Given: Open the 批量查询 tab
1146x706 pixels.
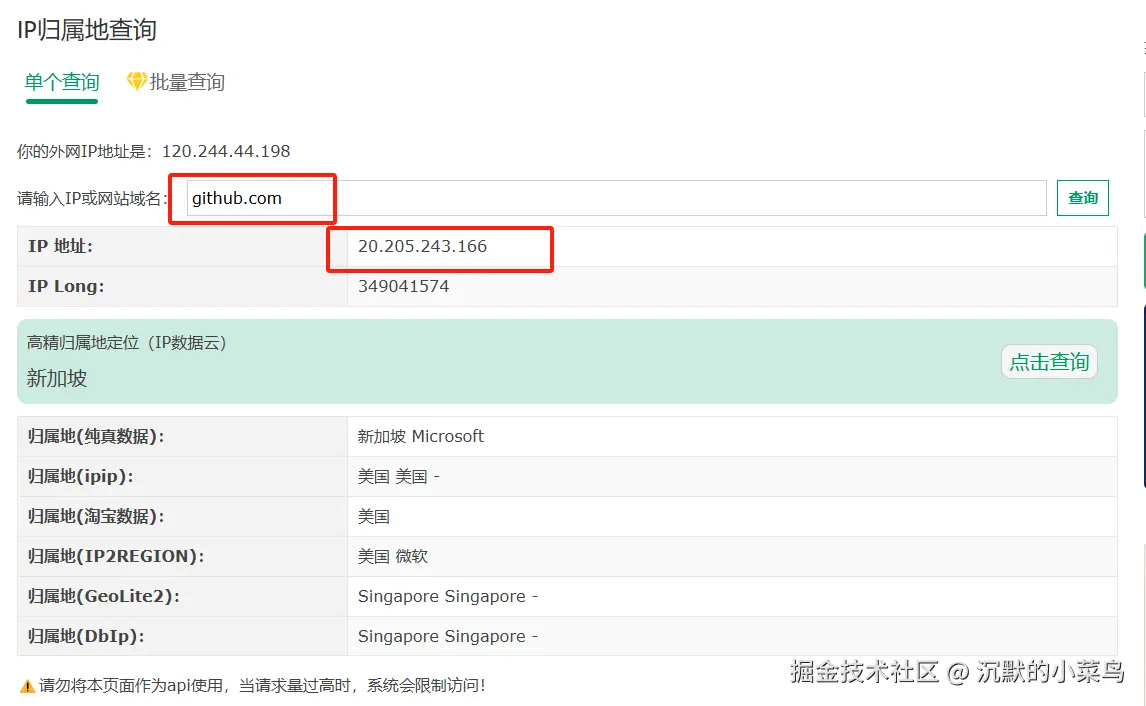Looking at the screenshot, I should pos(186,82).
